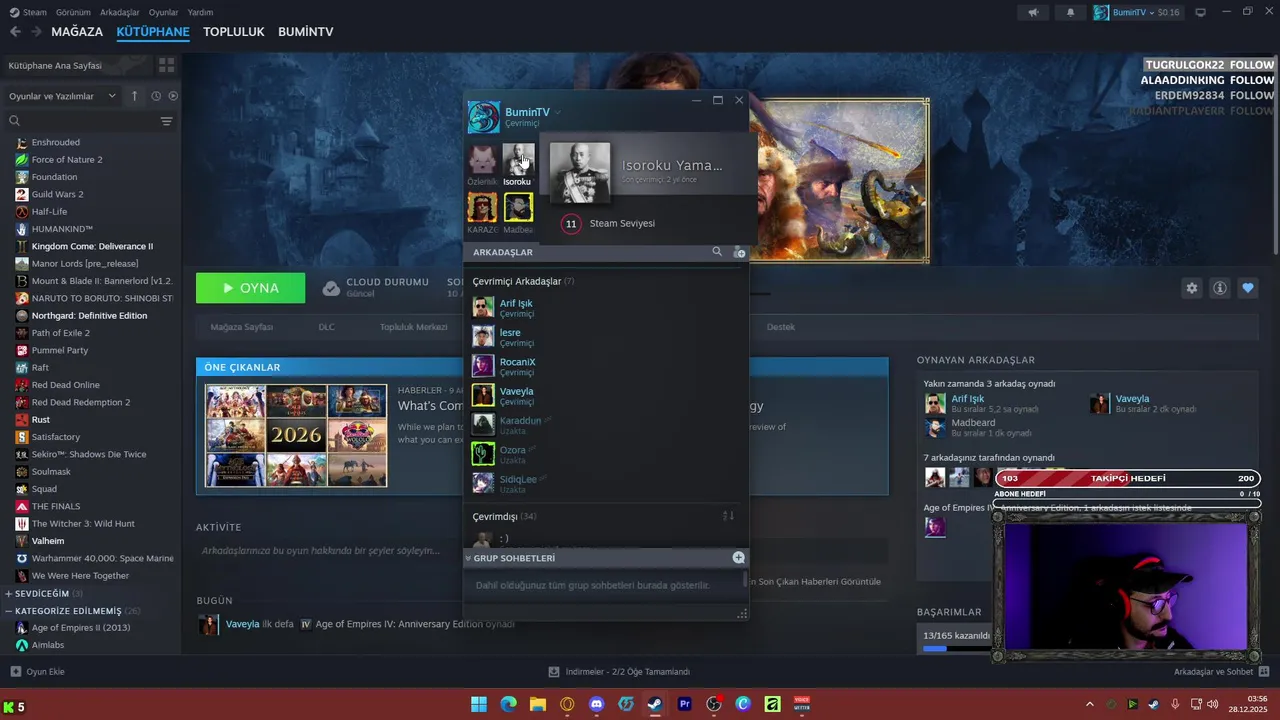Open the Mağaza Sayfası tab
The width and height of the screenshot is (1280, 720).
click(242, 327)
